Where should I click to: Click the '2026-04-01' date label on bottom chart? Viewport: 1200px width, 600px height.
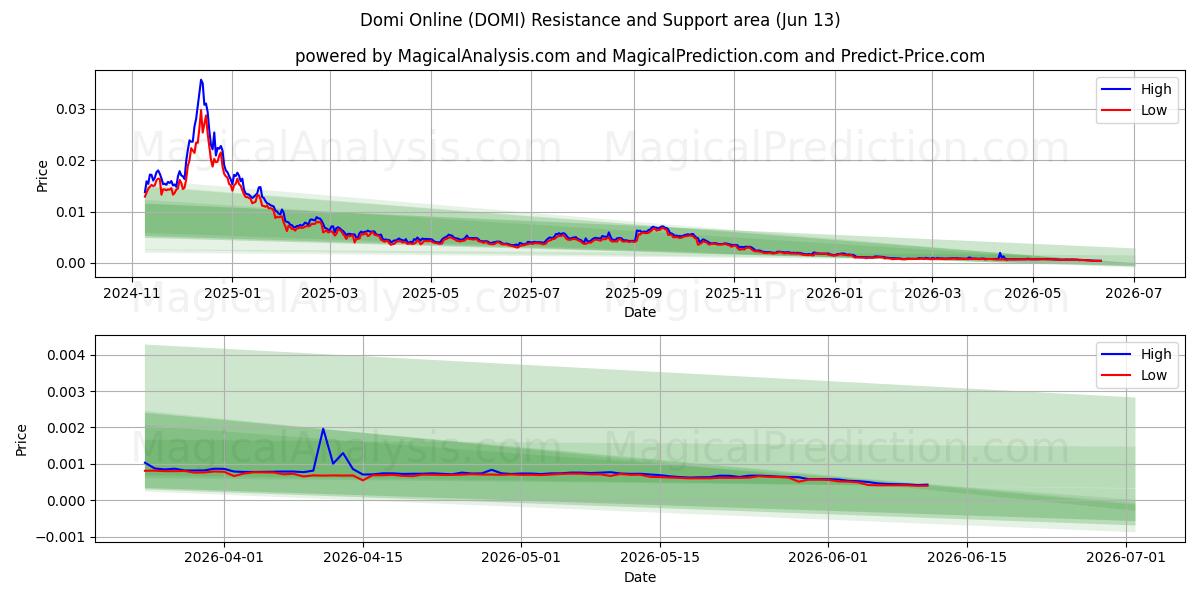click(224, 558)
